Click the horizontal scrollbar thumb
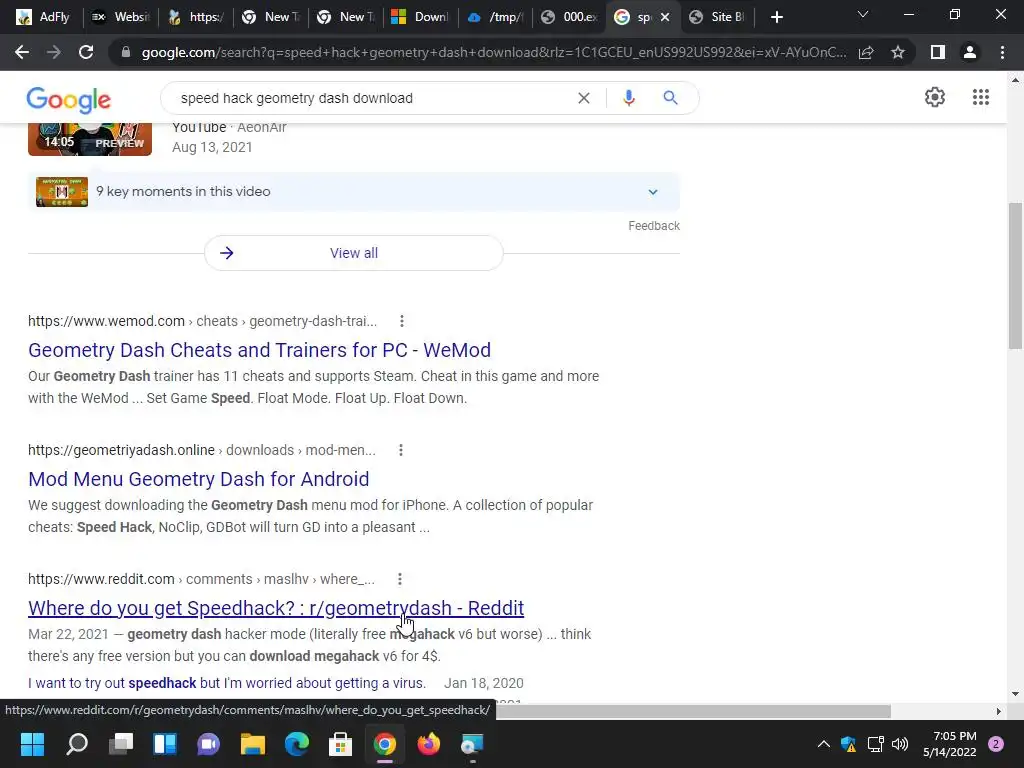Screen dimensions: 1024x768 pyautogui.click(x=692, y=711)
